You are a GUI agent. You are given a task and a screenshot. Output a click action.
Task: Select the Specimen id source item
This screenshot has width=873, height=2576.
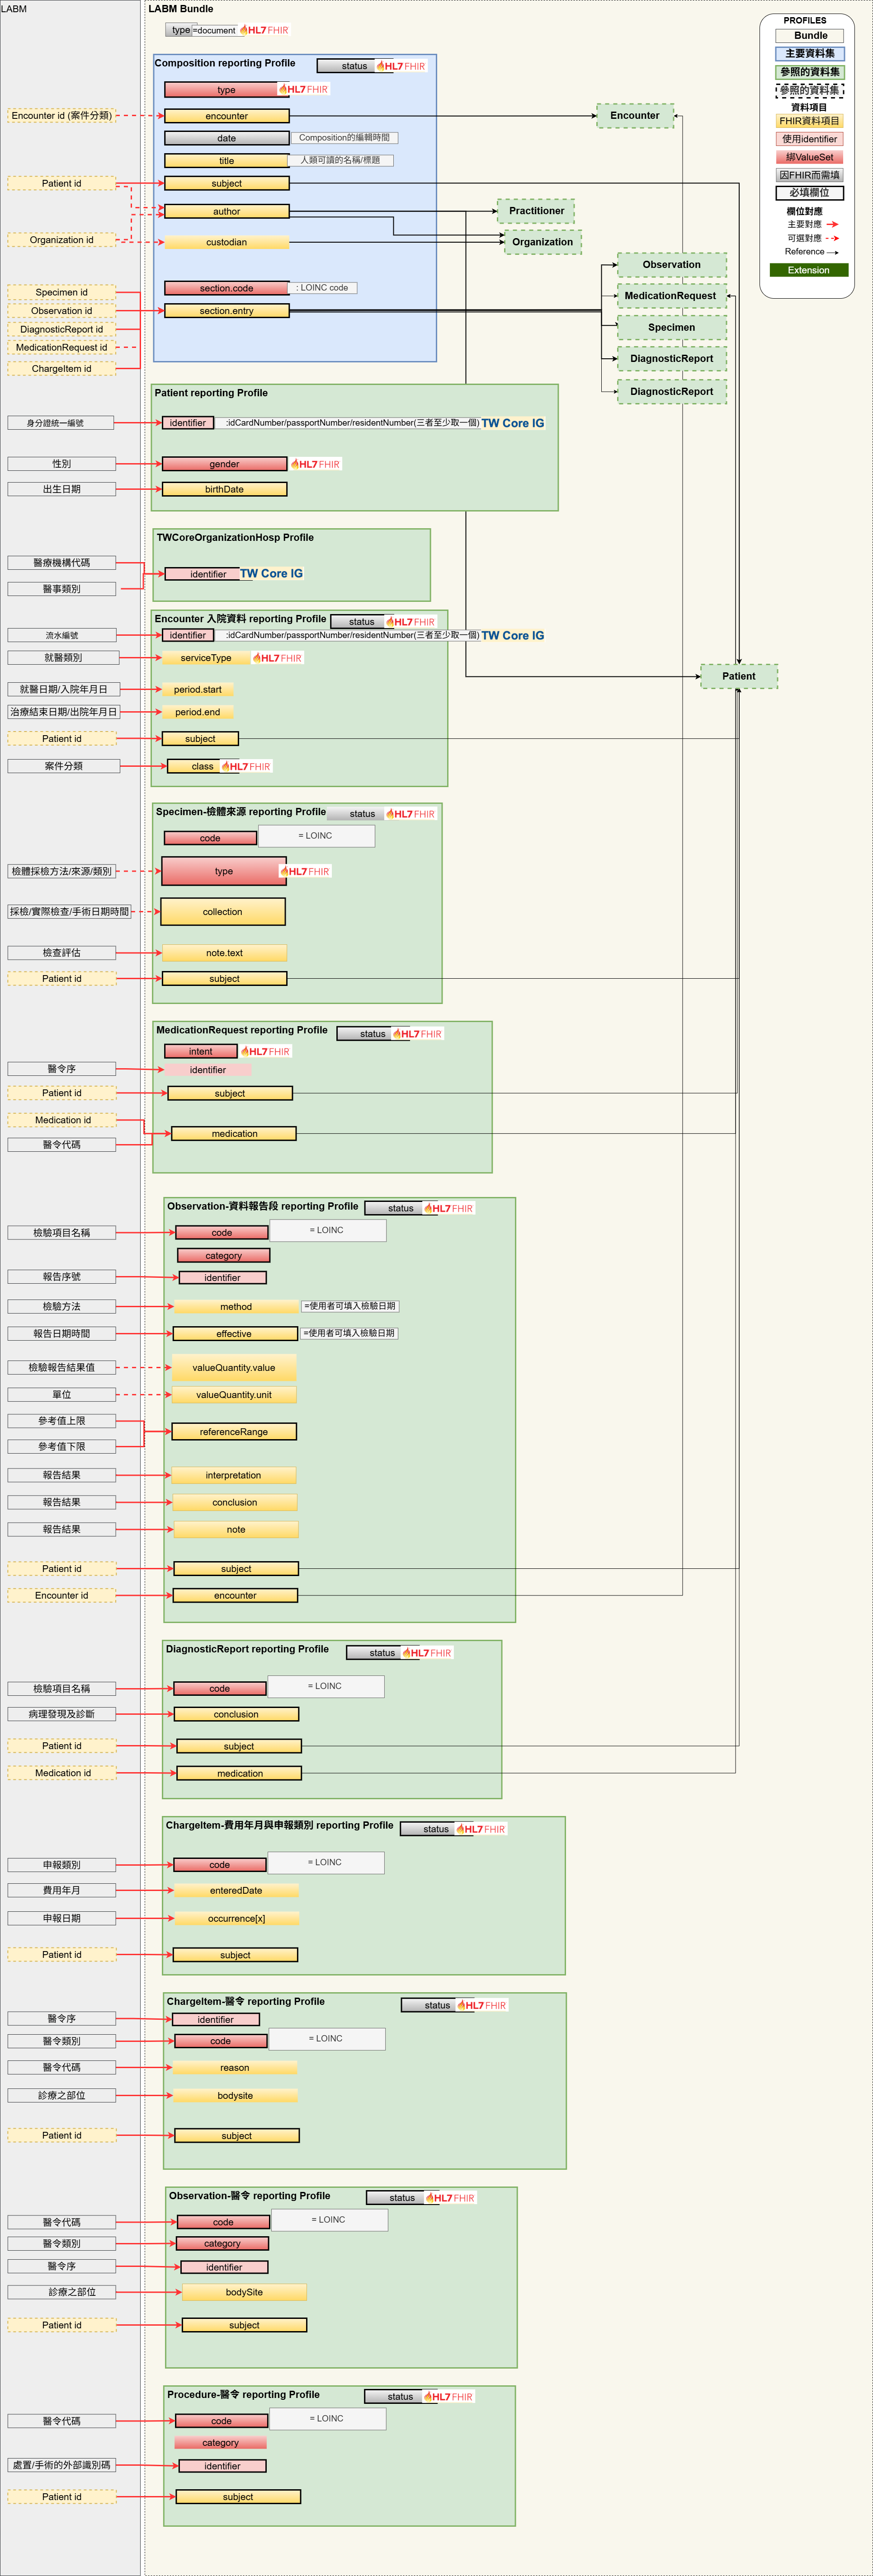point(62,292)
